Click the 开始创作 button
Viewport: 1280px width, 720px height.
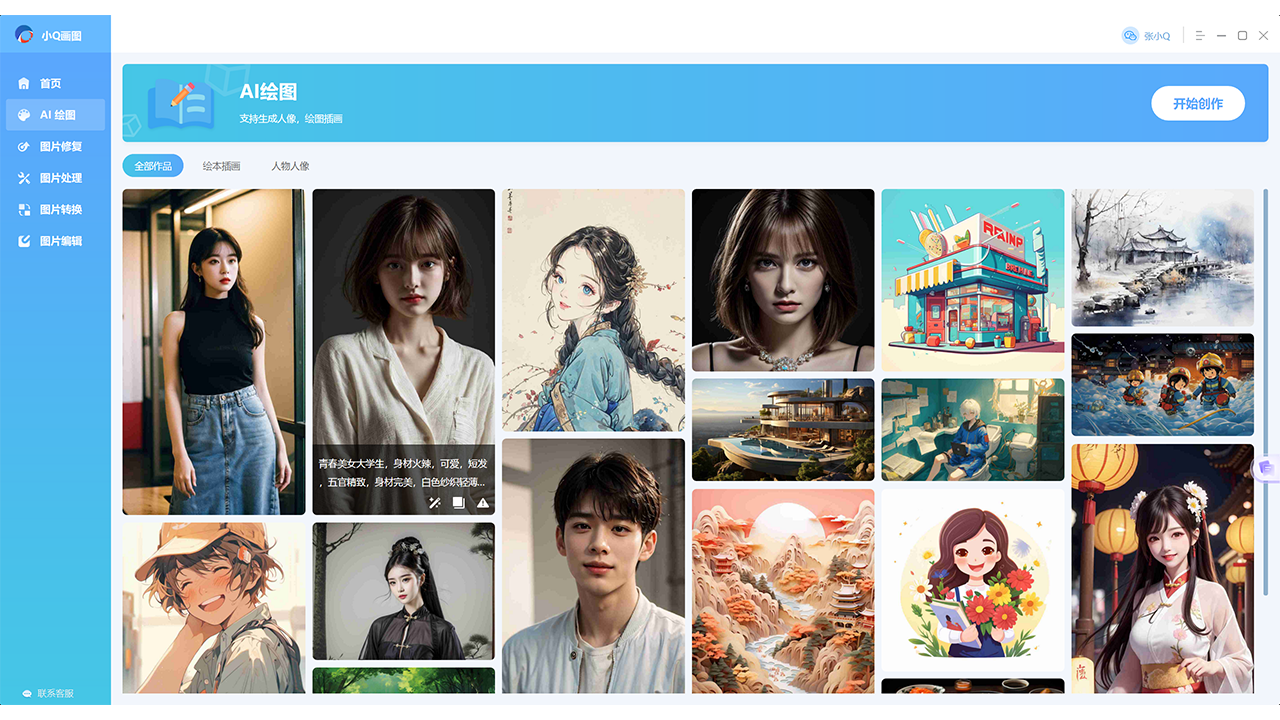[x=1197, y=103]
